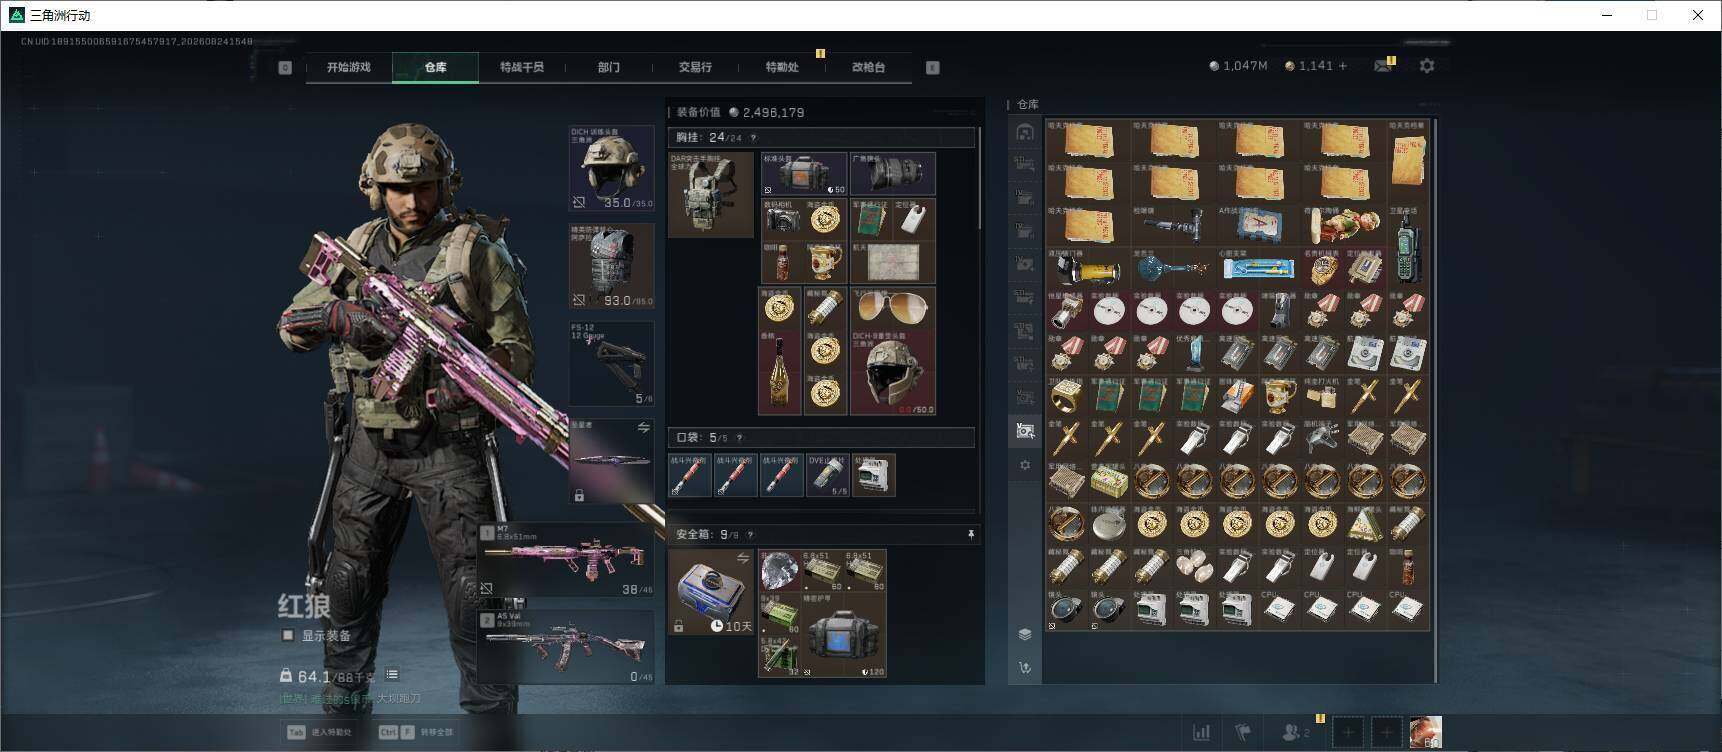Select the gold wristwatch in warehouse

pos(1322,268)
